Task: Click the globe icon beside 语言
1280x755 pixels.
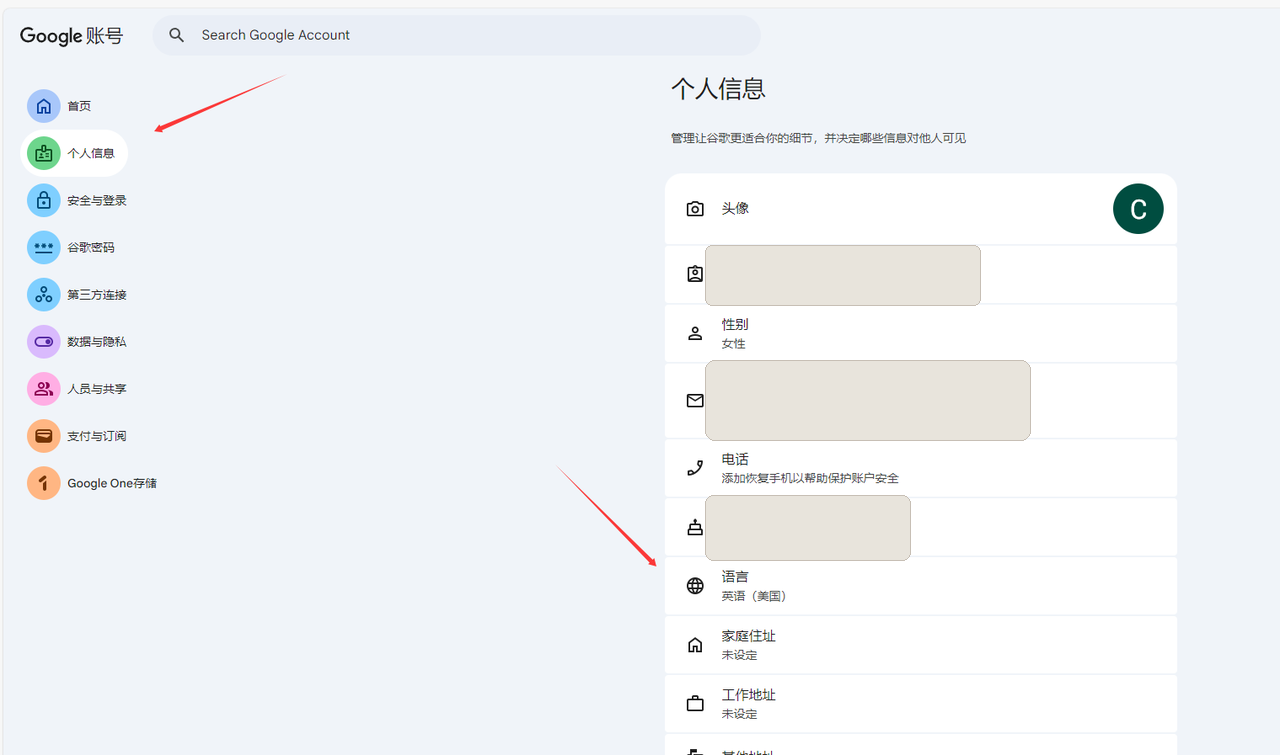Action: coord(695,586)
